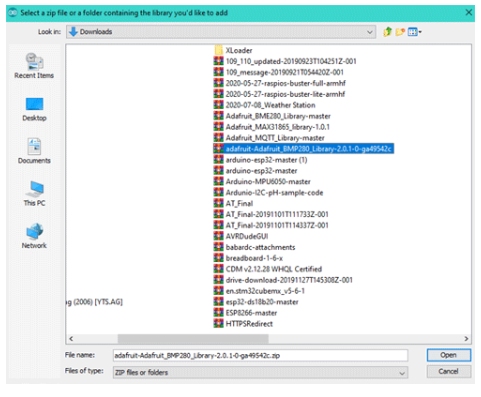Create a new folder icon

tap(400, 32)
